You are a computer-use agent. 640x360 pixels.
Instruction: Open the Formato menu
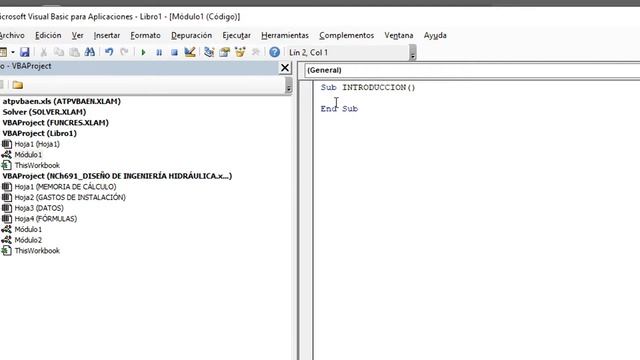pos(145,36)
